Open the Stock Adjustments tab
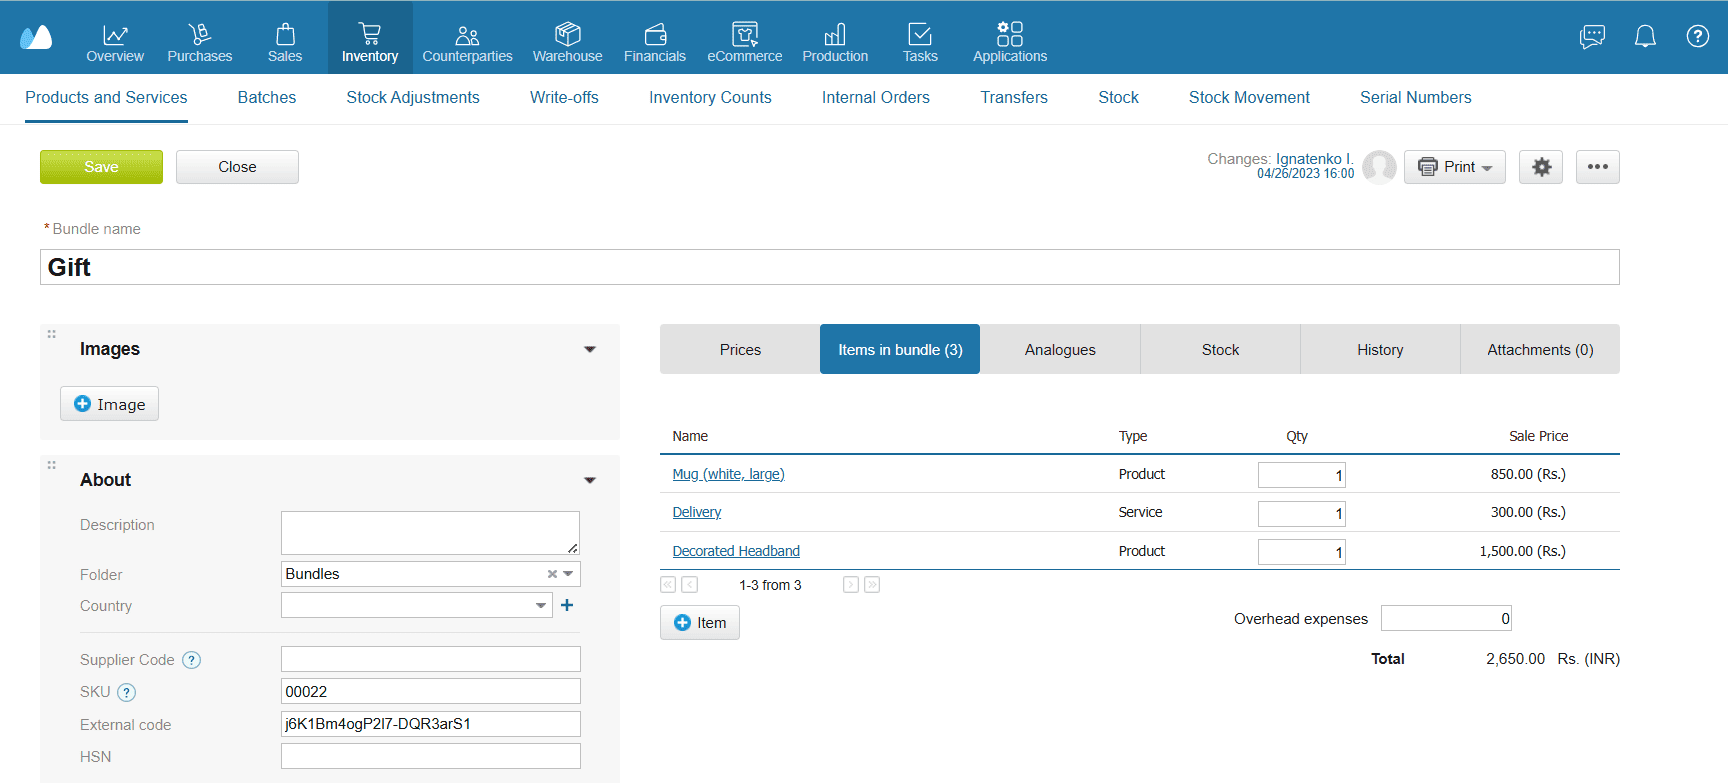This screenshot has width=1728, height=783. 413,97
